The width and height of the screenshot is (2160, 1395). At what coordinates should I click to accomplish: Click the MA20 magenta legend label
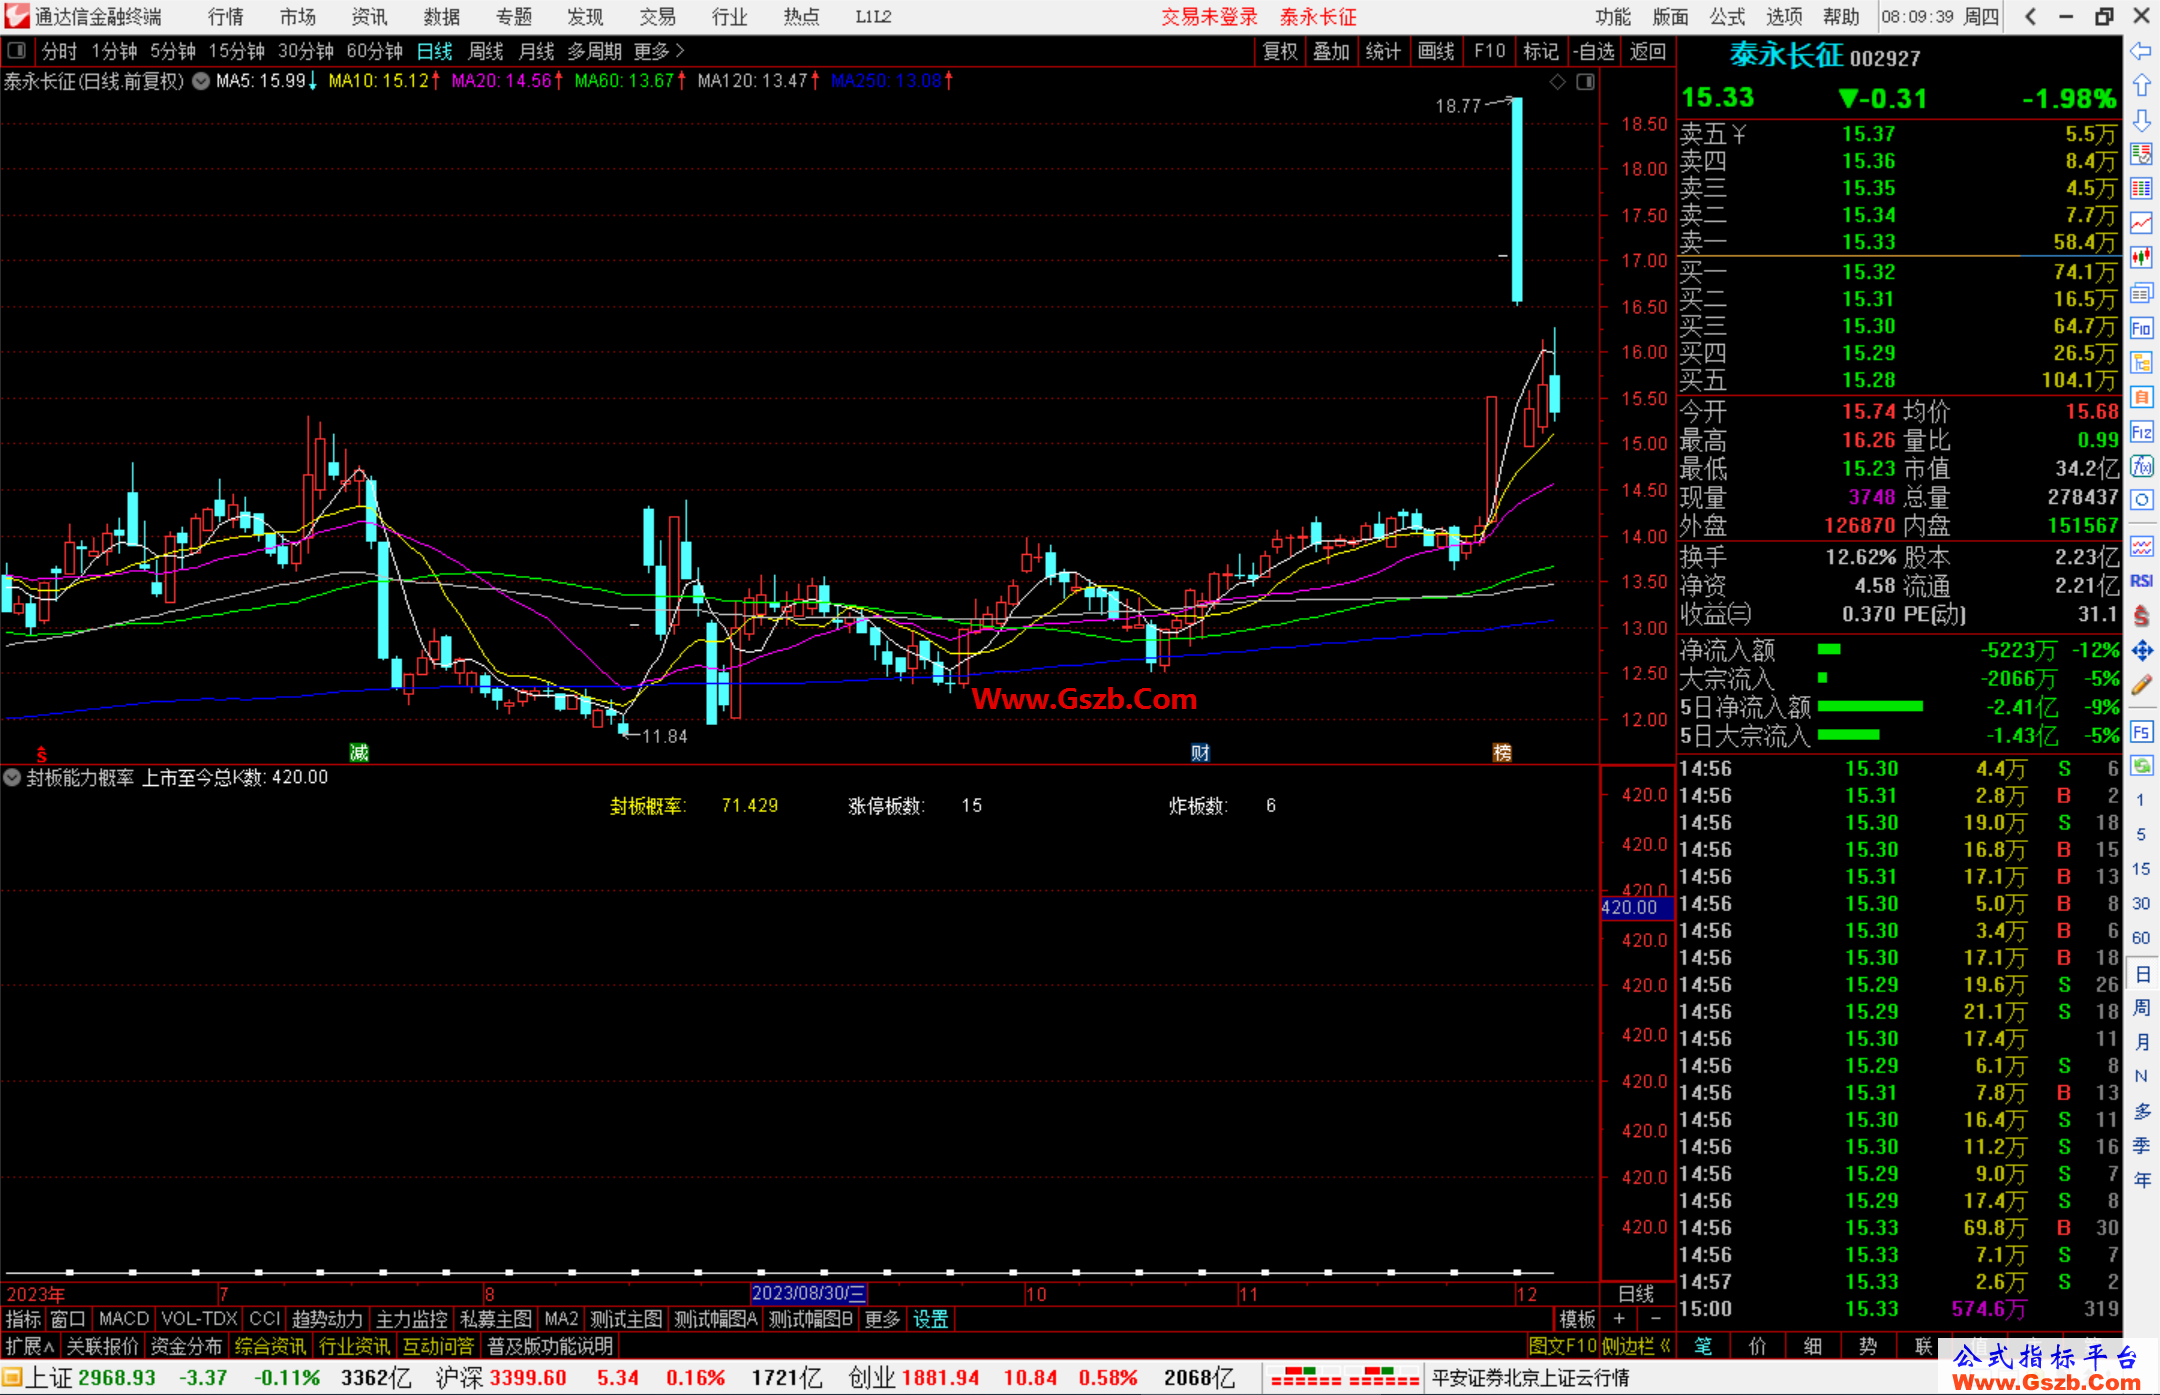pyautogui.click(x=501, y=81)
